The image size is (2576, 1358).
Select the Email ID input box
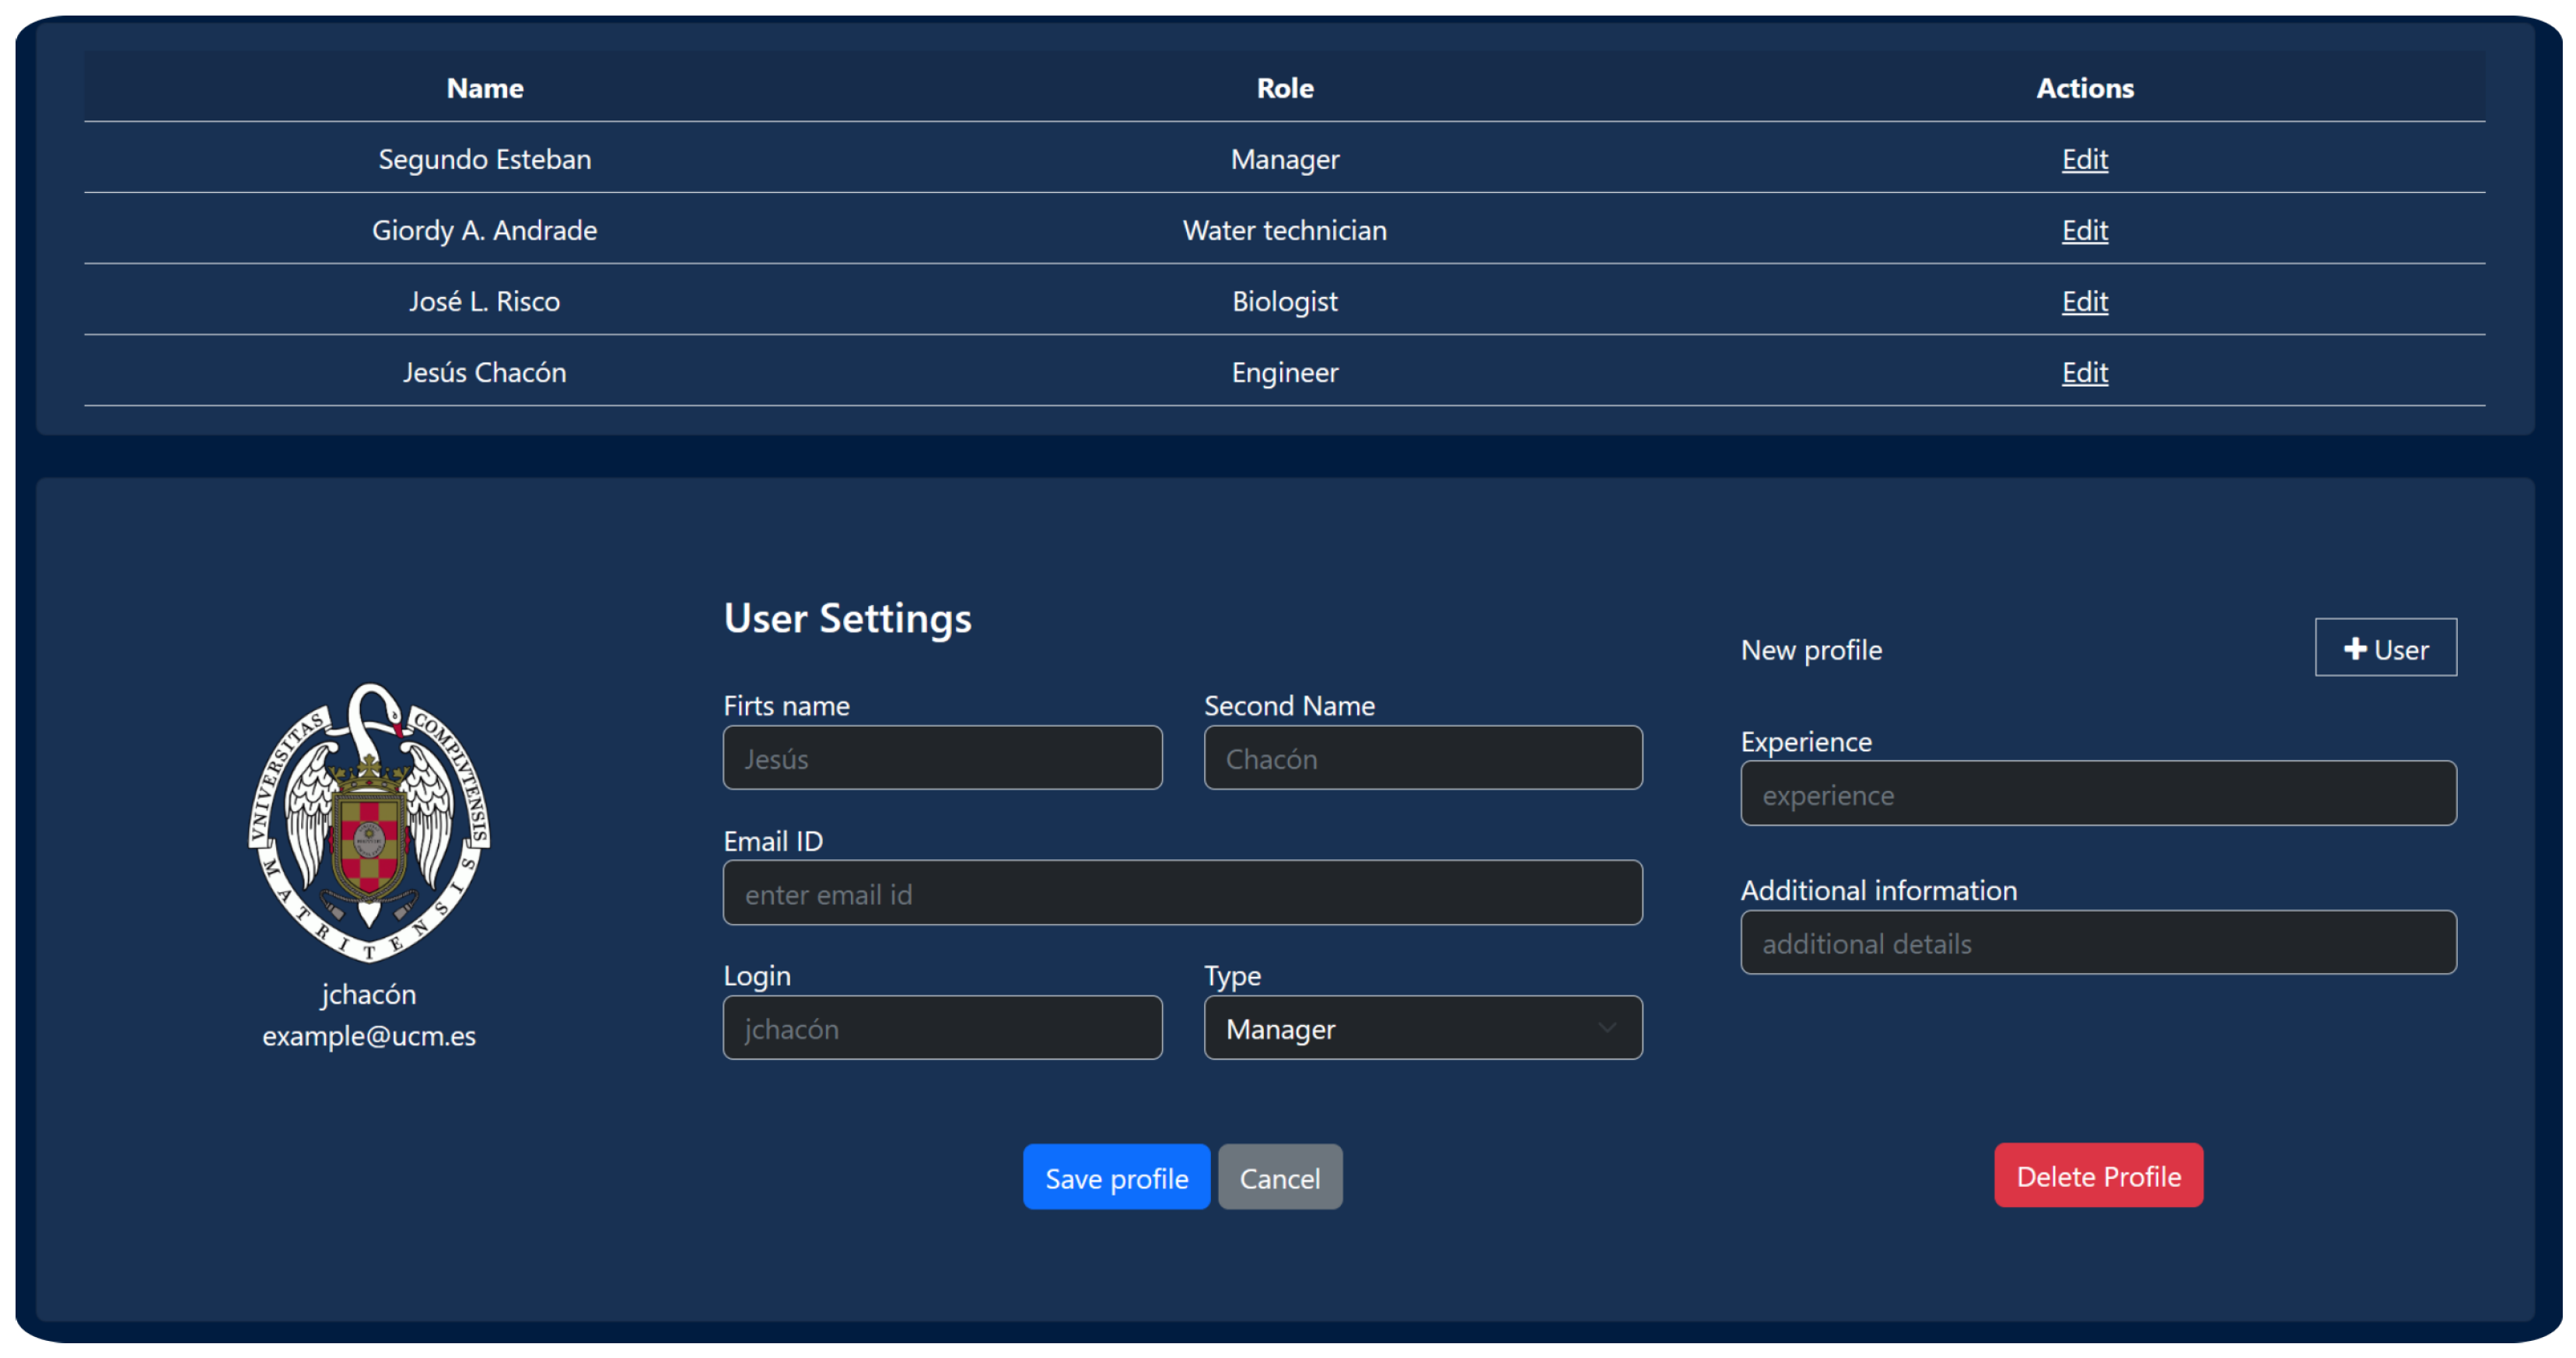[1181, 893]
